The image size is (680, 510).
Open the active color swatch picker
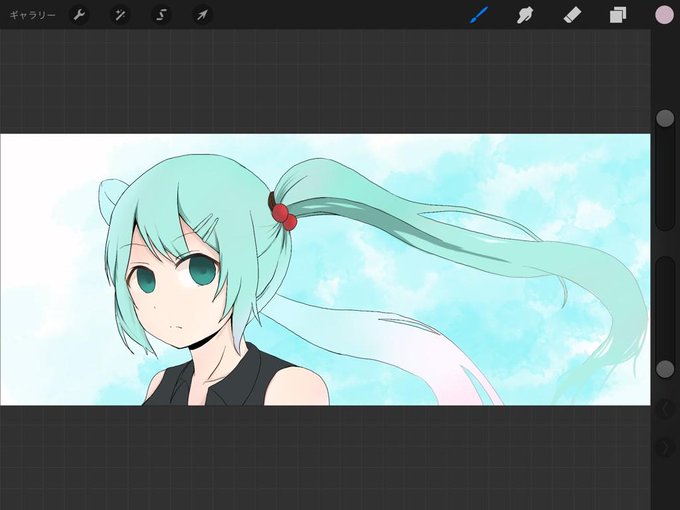[x=664, y=15]
